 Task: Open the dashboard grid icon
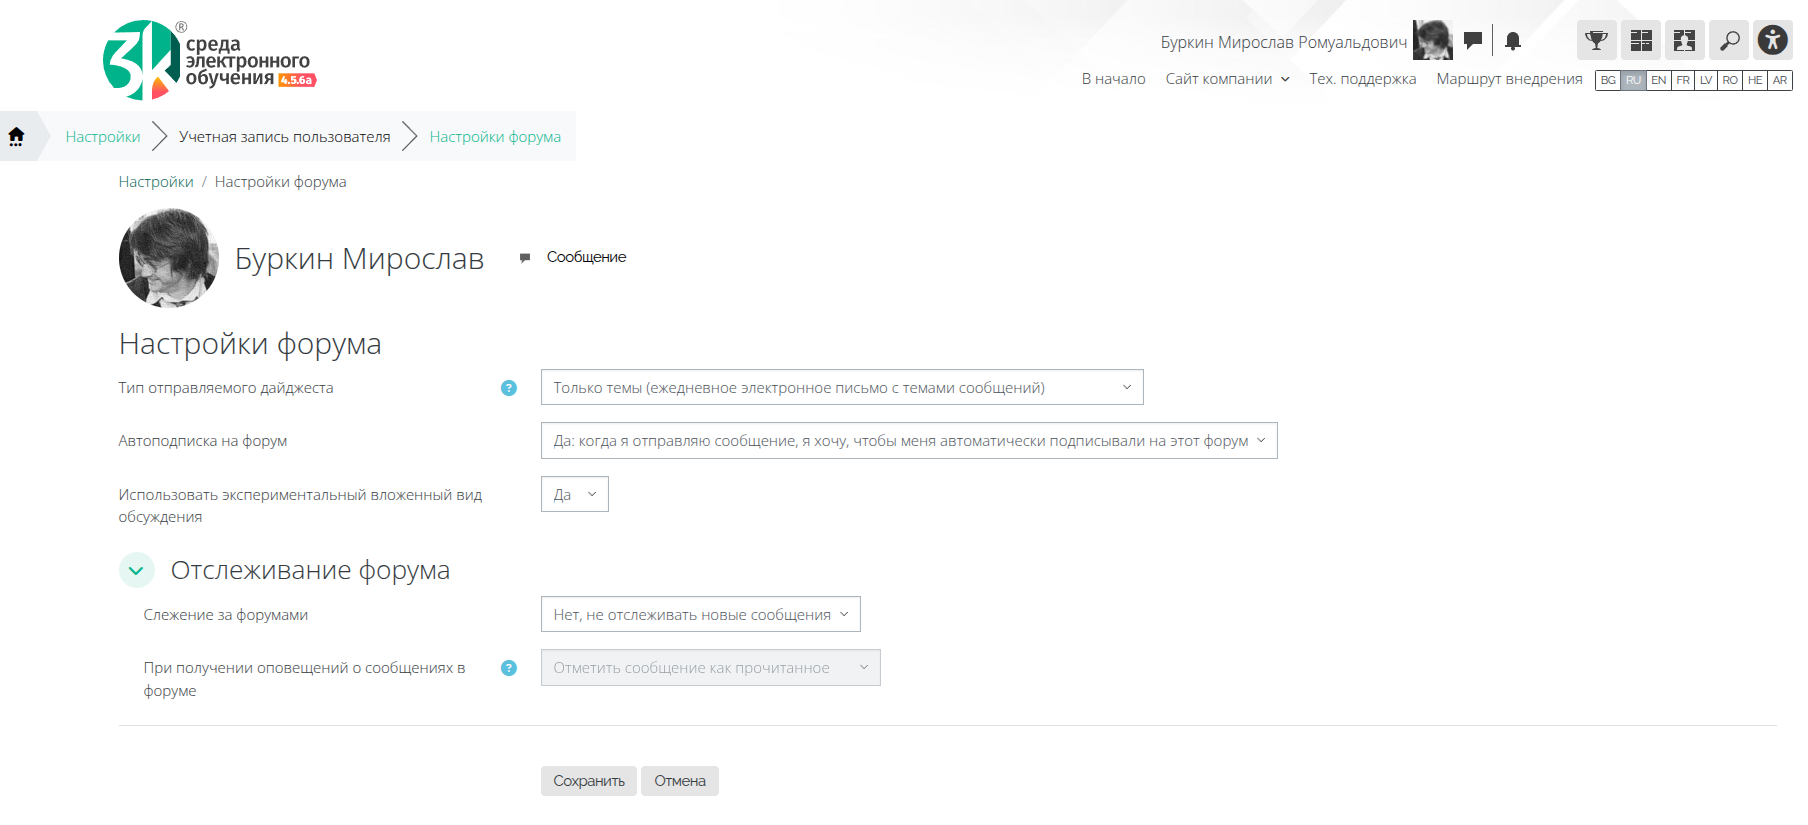pos(1640,41)
